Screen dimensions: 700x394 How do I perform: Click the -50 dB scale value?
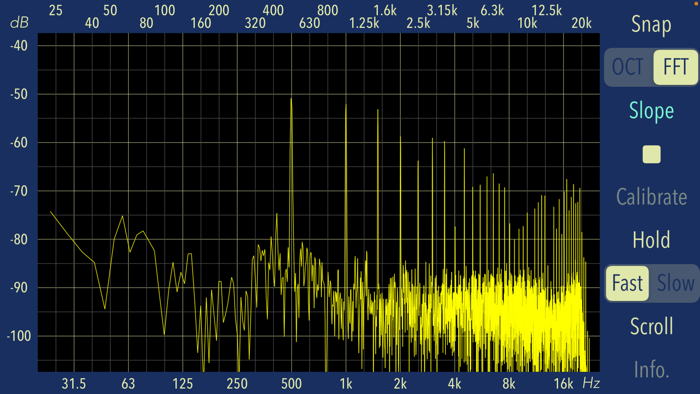click(x=18, y=94)
